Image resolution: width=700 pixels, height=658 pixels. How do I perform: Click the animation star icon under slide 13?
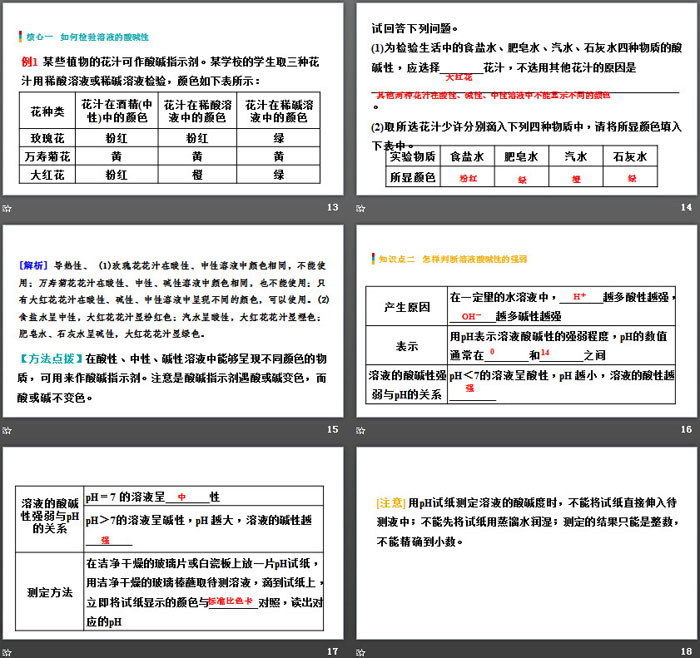click(x=8, y=207)
